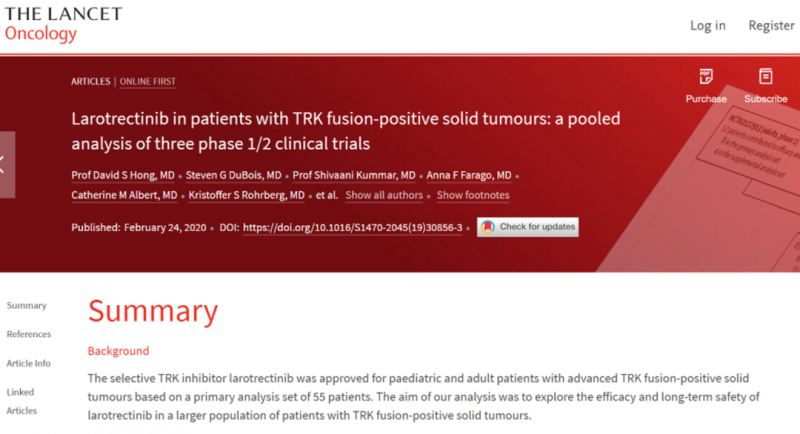This screenshot has height=434, width=800.
Task: Click the Purchase PDF icon
Action: click(706, 76)
